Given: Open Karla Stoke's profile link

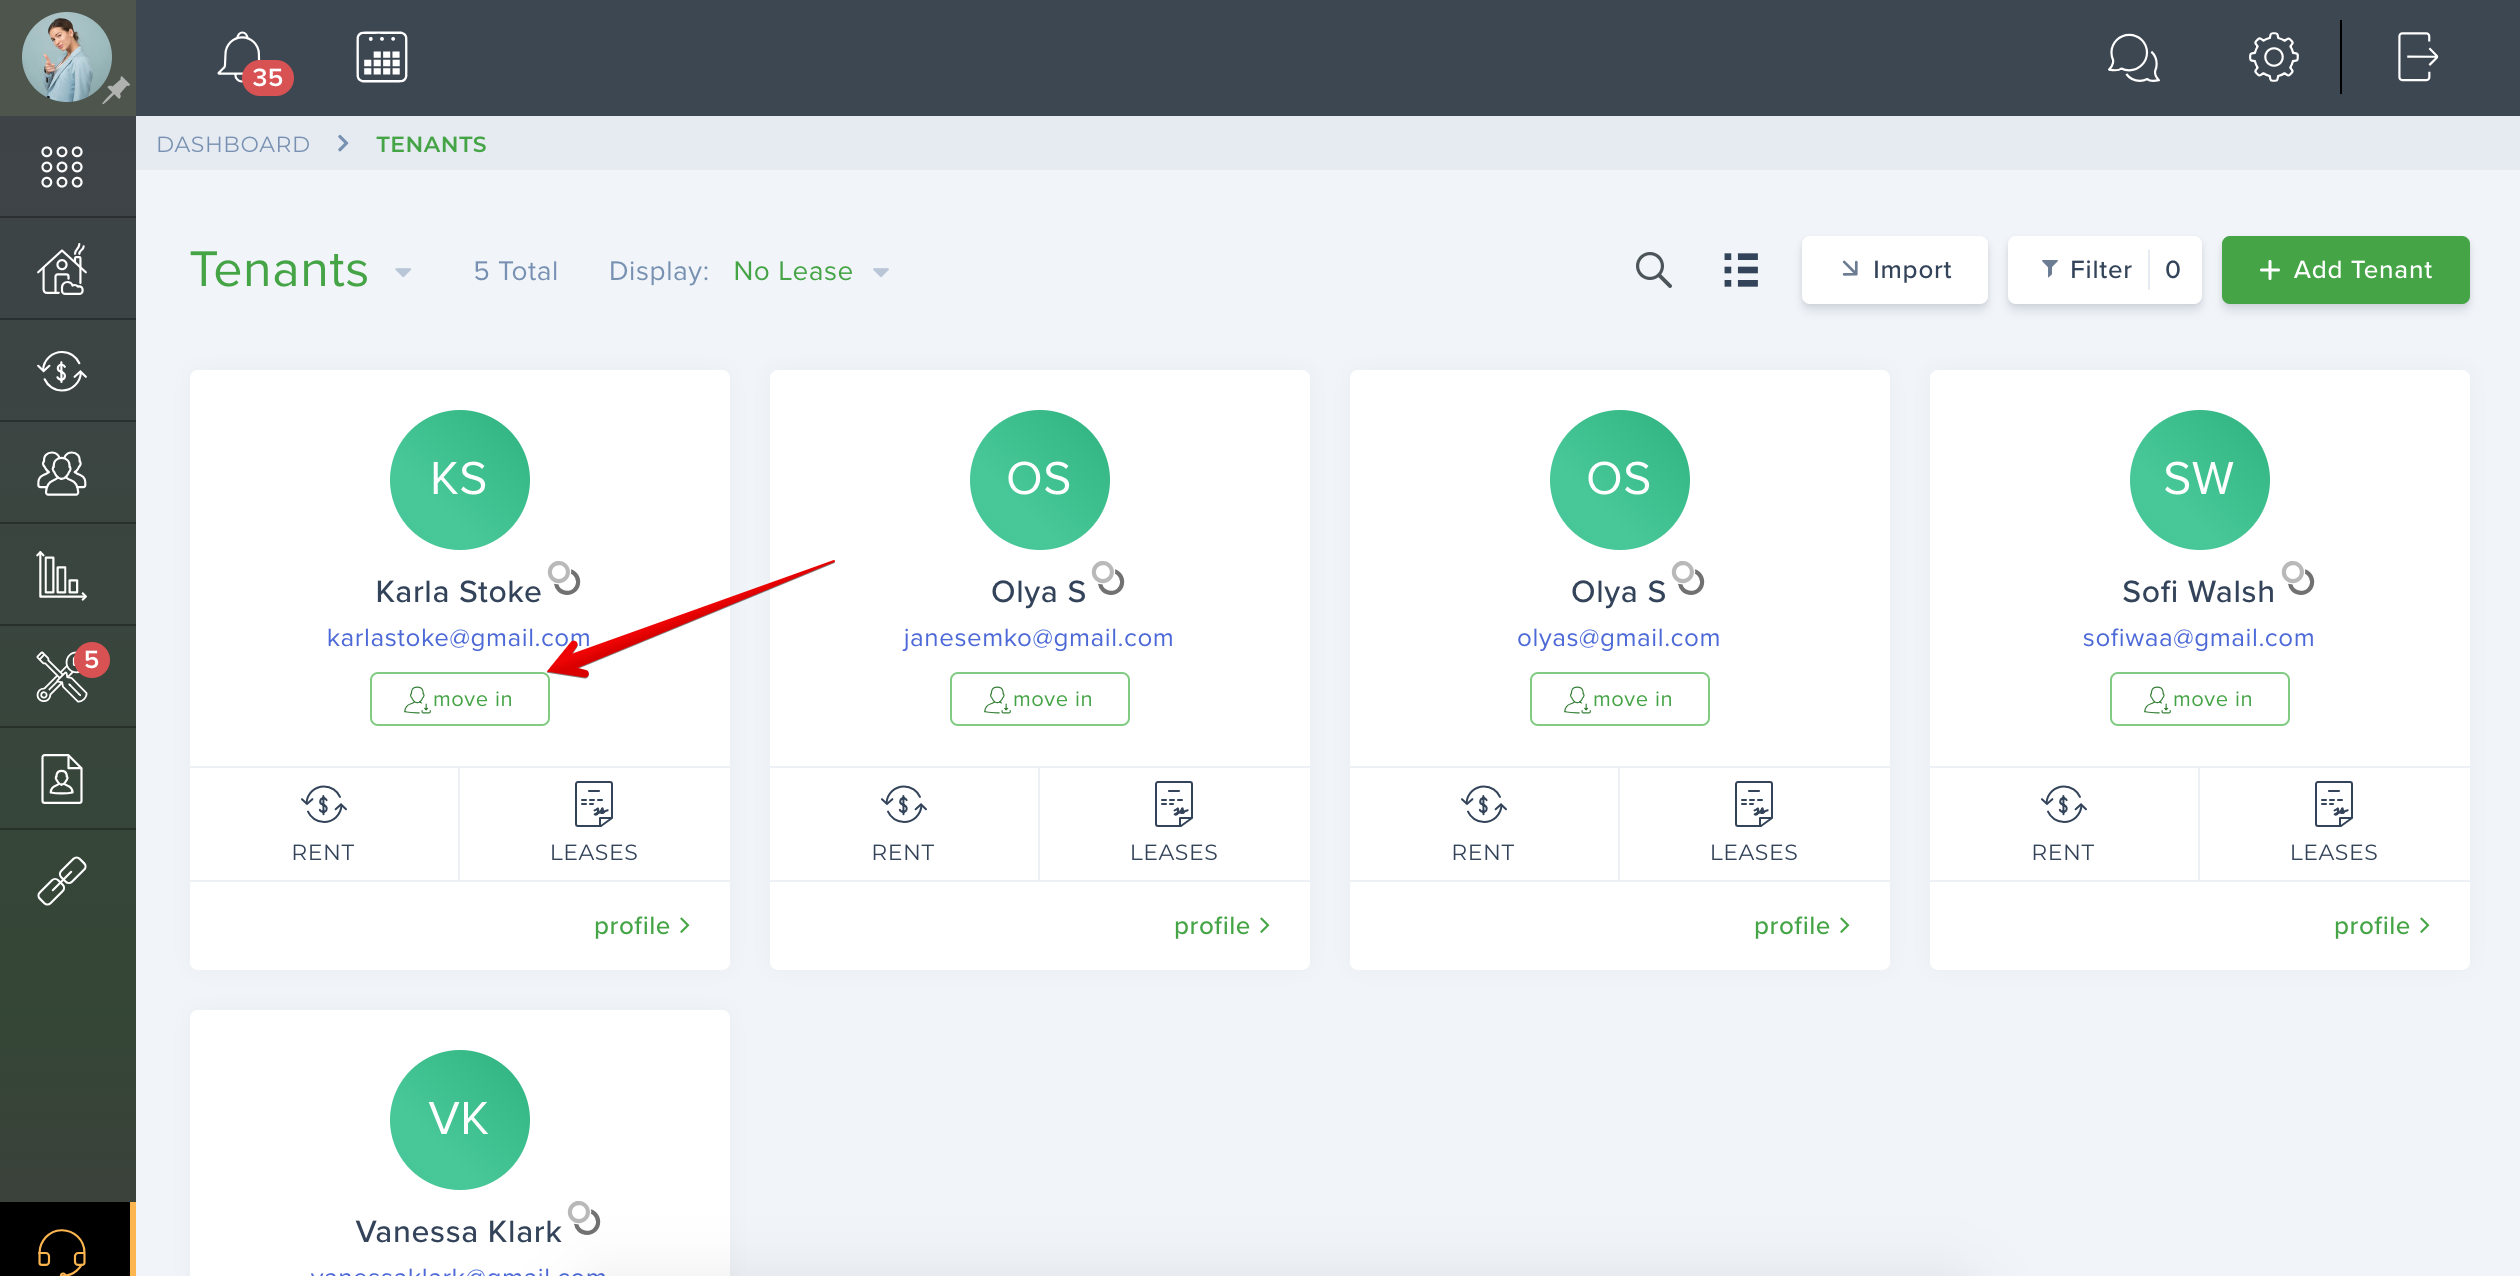Looking at the screenshot, I should point(642,926).
